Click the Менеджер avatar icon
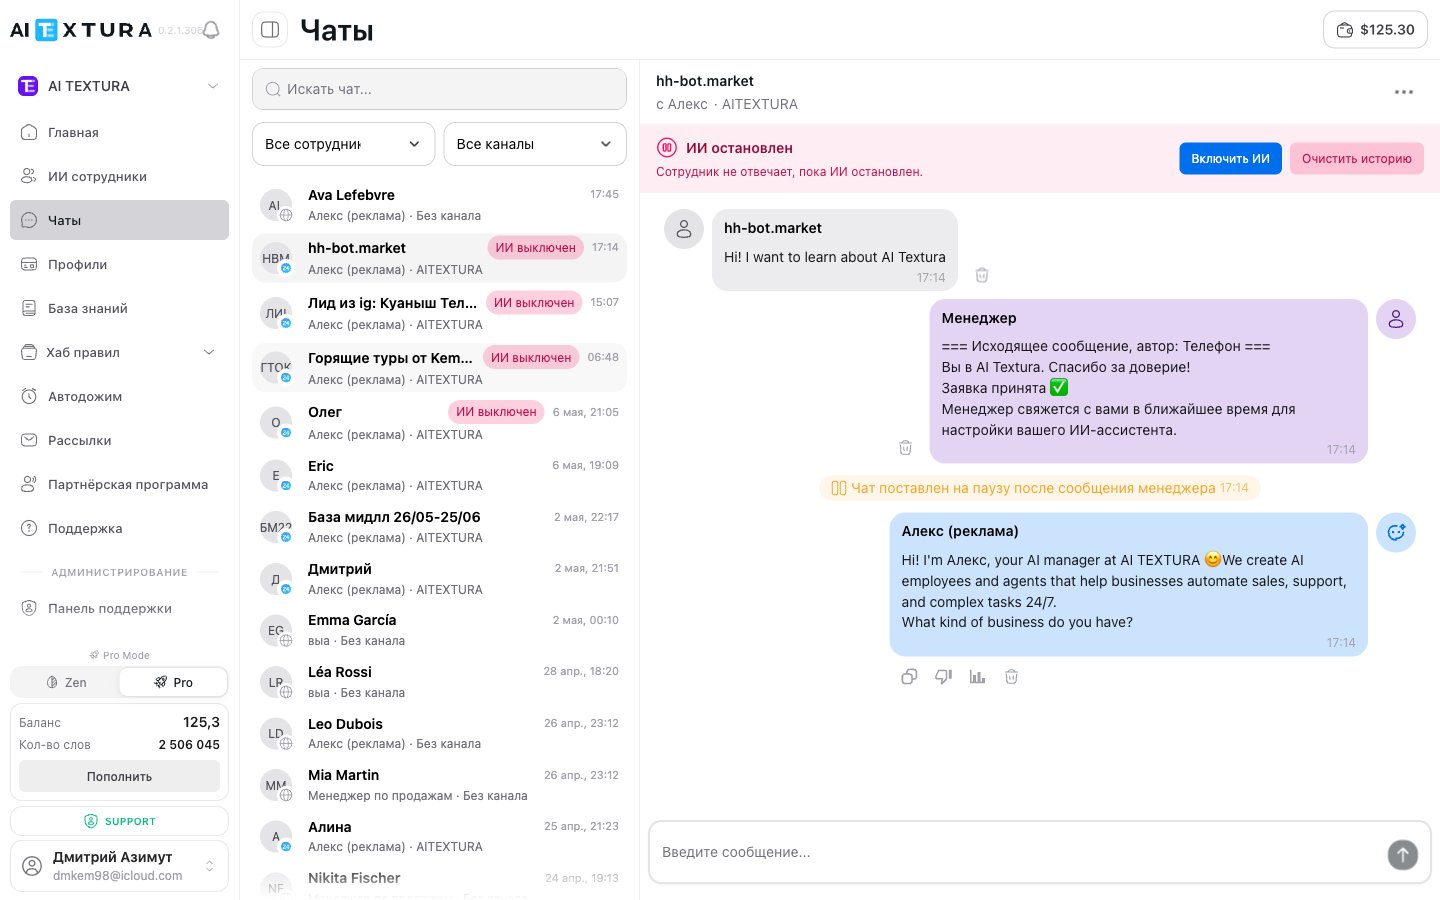Viewport: 1440px width, 900px height. pos(1396,319)
